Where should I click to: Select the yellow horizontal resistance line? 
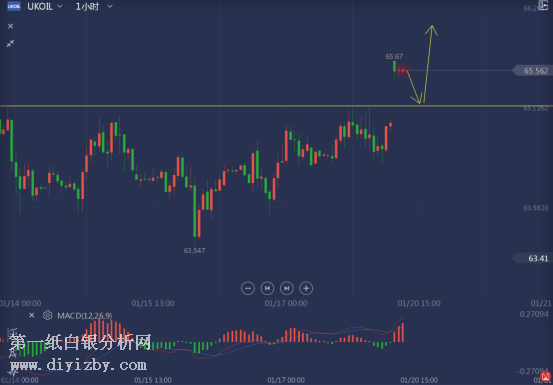point(276,105)
